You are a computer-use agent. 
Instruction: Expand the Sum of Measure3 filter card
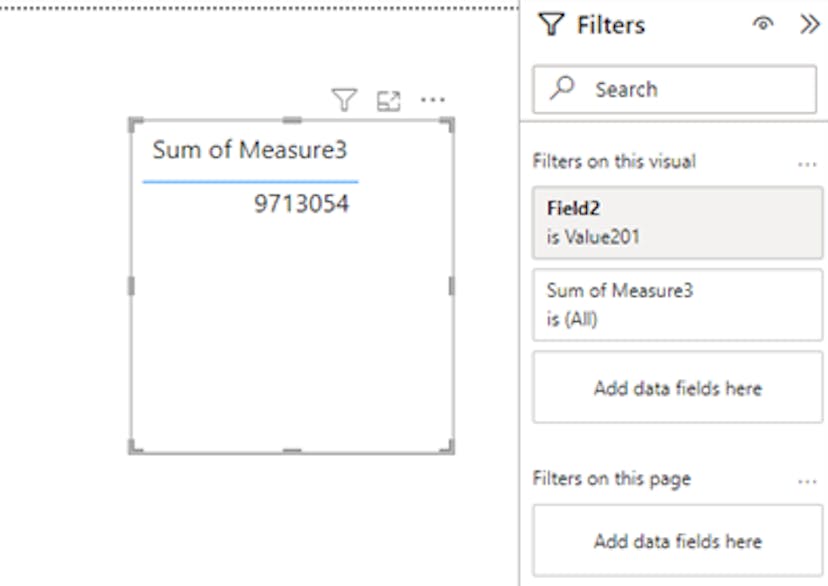(x=678, y=305)
